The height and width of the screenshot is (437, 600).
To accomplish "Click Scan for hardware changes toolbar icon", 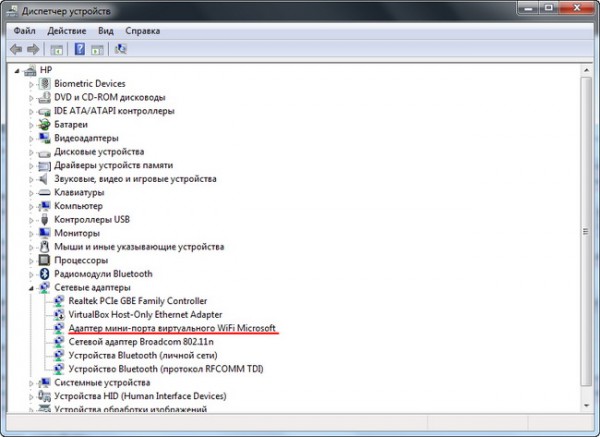I will [121, 48].
